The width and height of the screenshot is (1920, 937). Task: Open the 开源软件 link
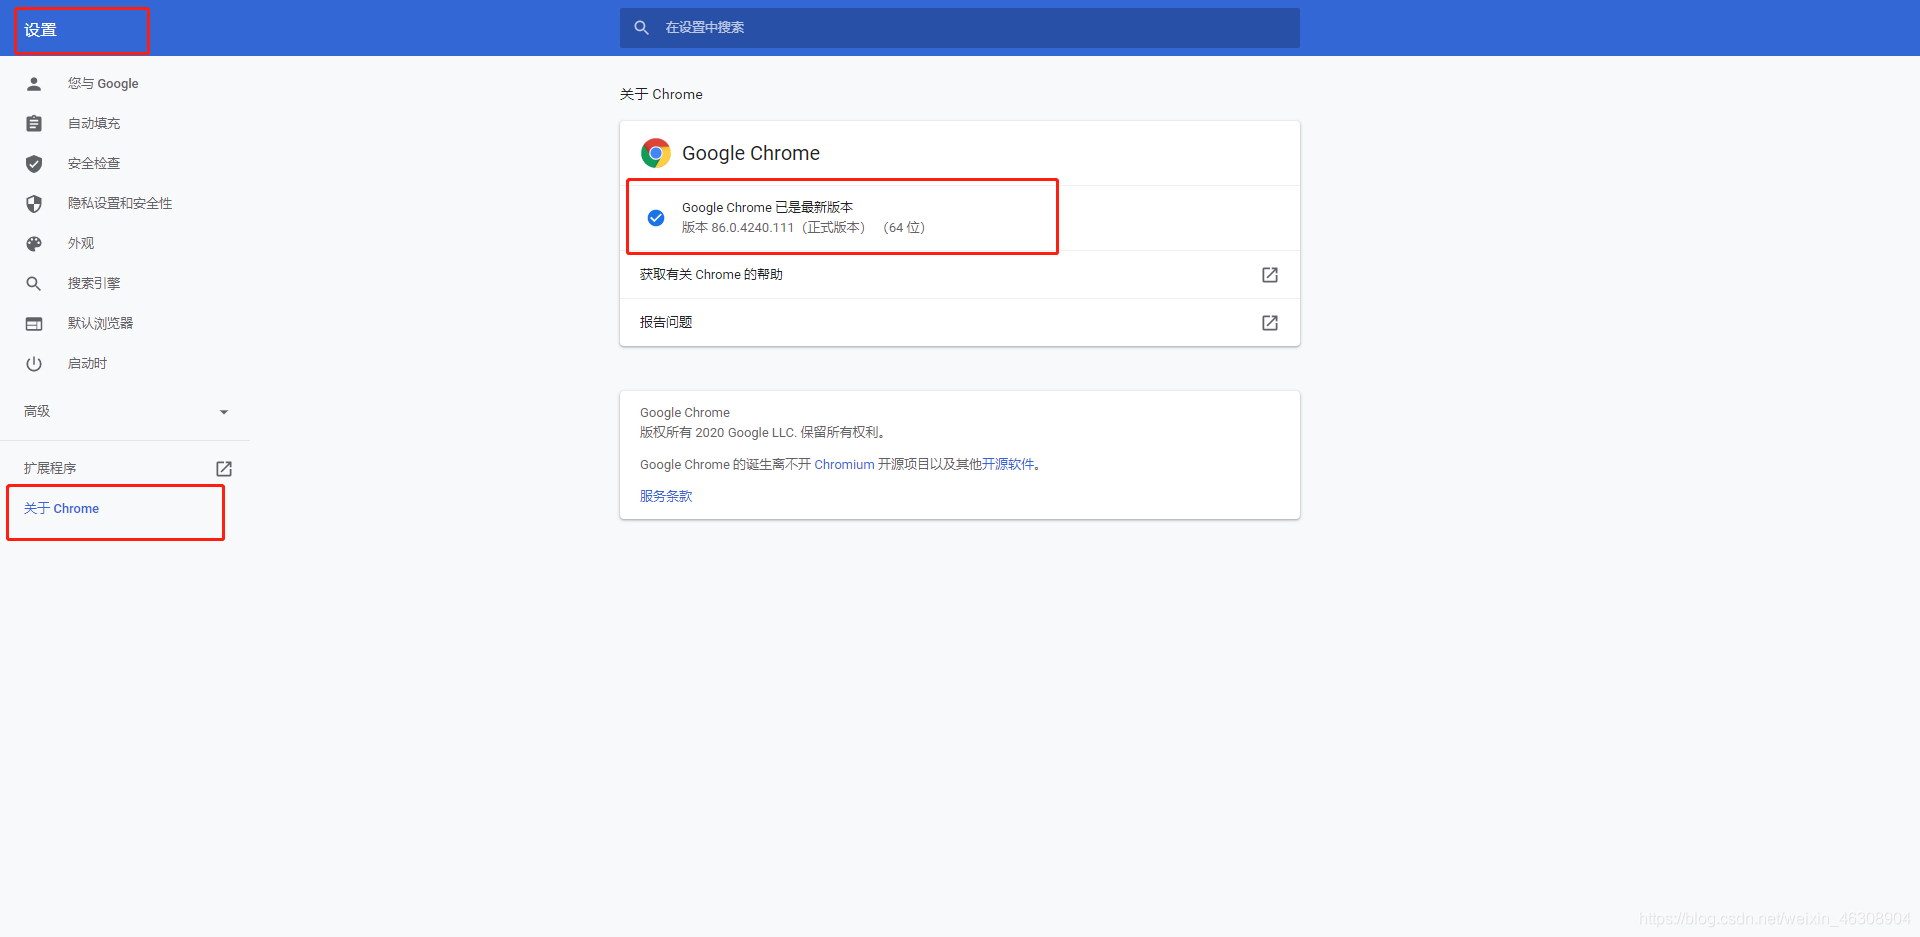(1008, 465)
